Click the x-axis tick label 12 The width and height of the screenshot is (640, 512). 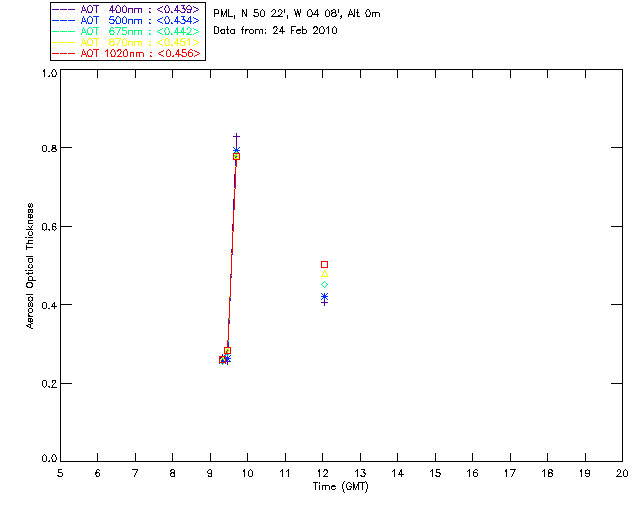pos(322,473)
